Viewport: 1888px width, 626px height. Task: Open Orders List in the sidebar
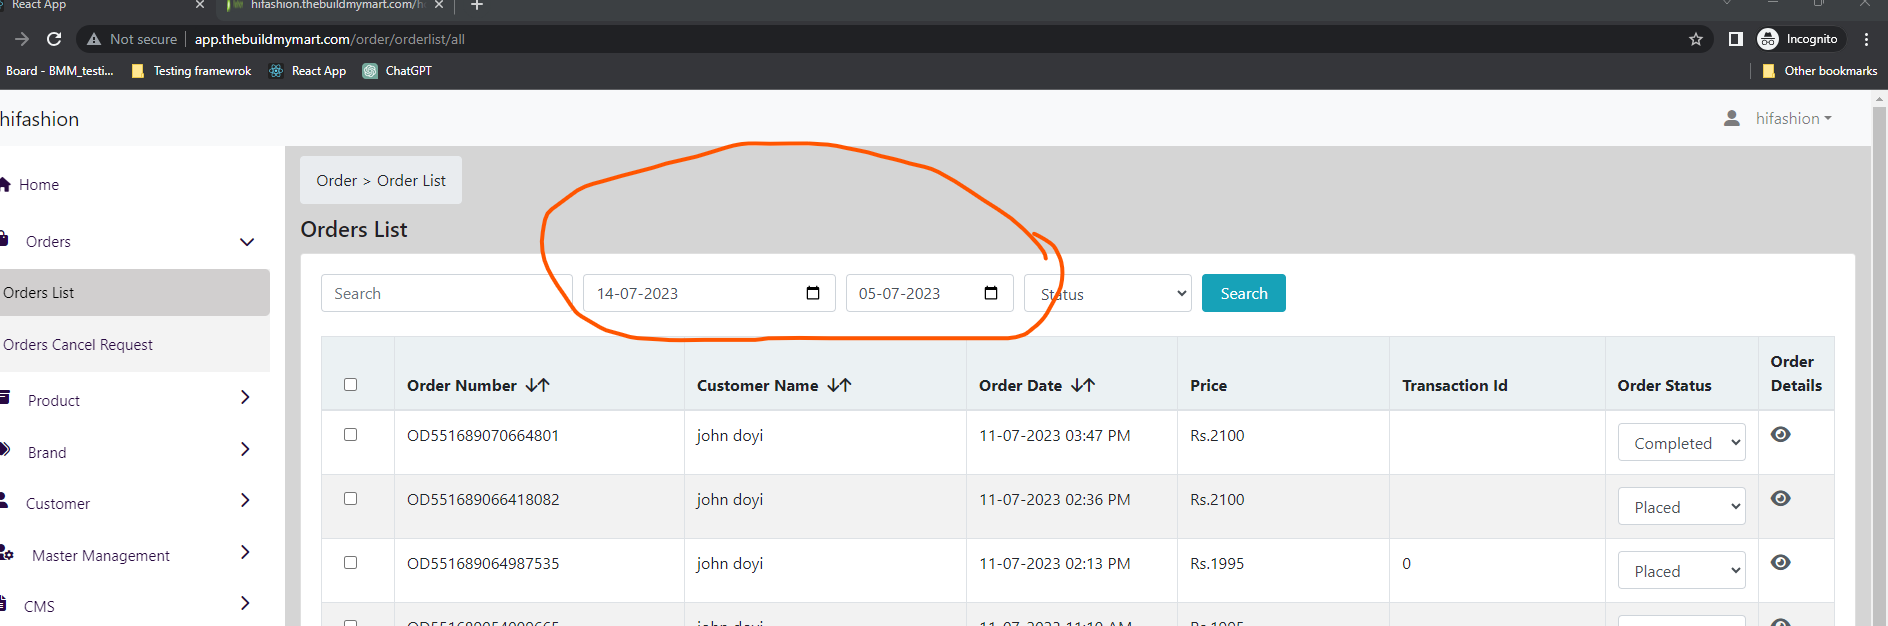pyautogui.click(x=135, y=293)
